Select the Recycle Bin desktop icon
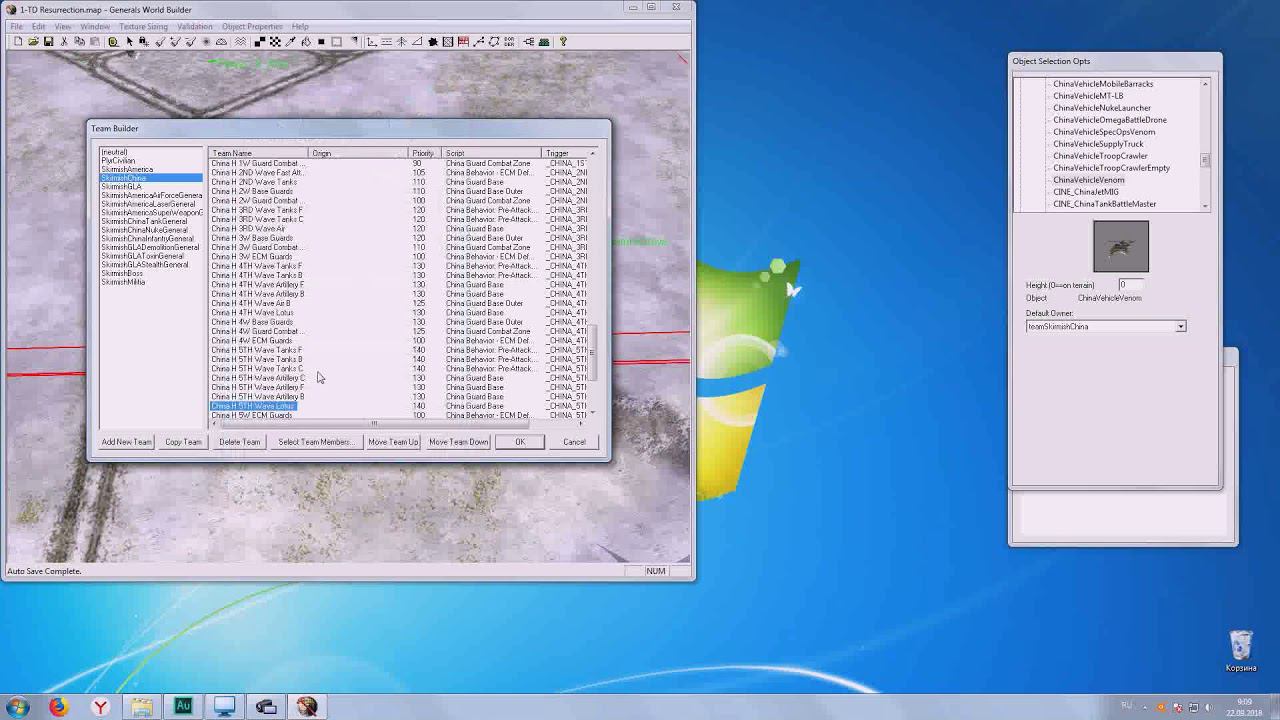 coord(1241,651)
